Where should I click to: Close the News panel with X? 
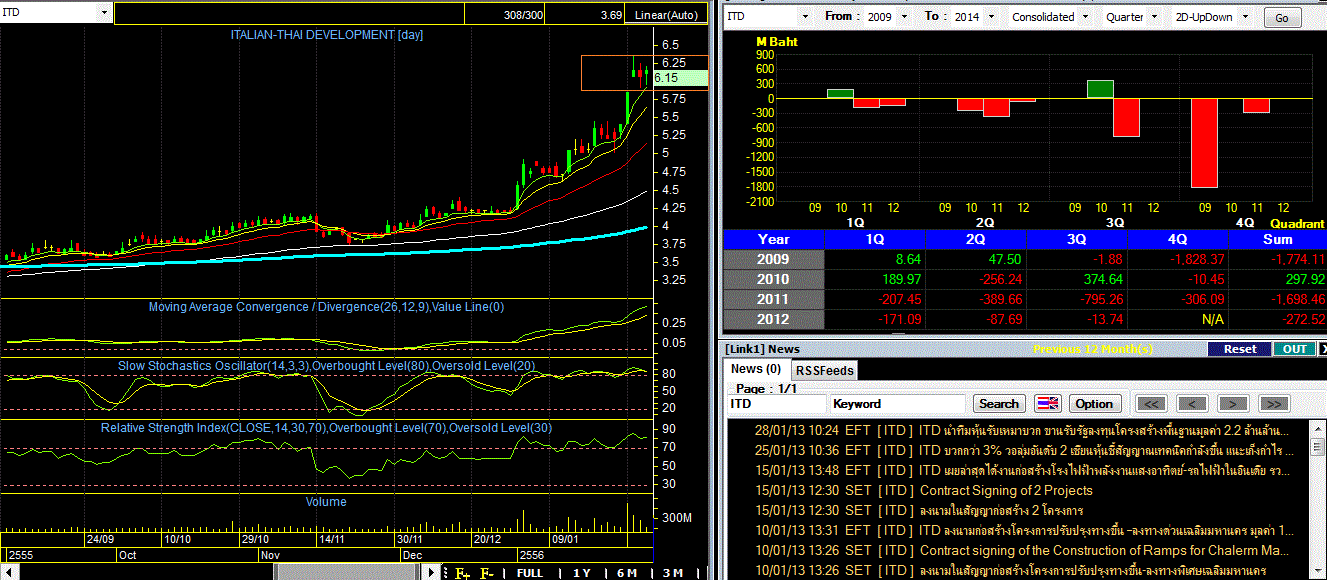1323,349
